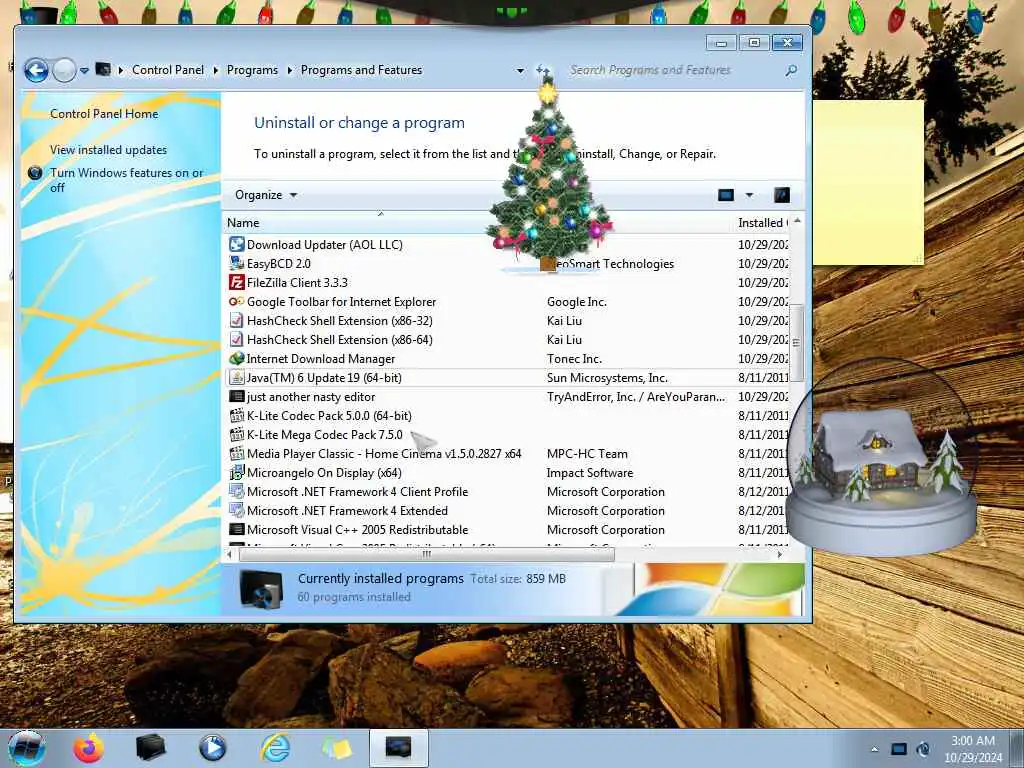Select K-Lite Mega Codec Pack 7.5.0 icon
The image size is (1024, 768).
click(236, 434)
